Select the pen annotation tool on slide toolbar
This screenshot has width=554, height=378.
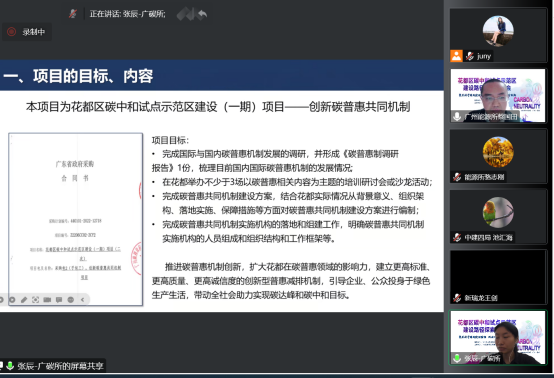pos(24,300)
